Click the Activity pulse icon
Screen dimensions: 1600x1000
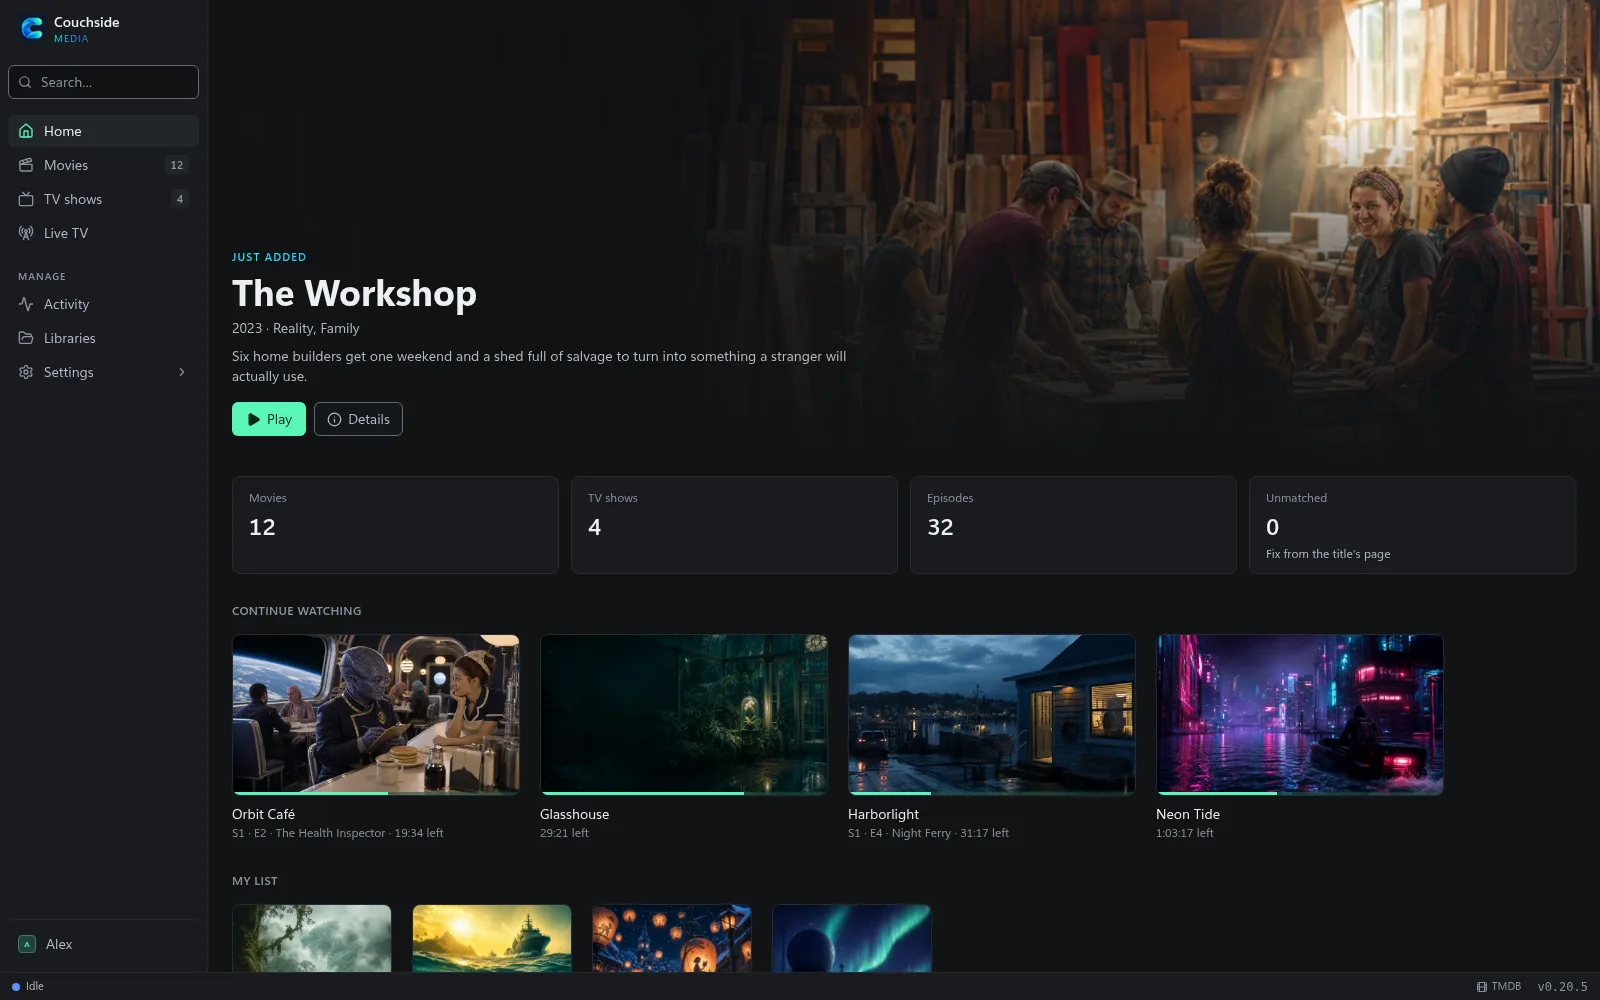pos(26,304)
